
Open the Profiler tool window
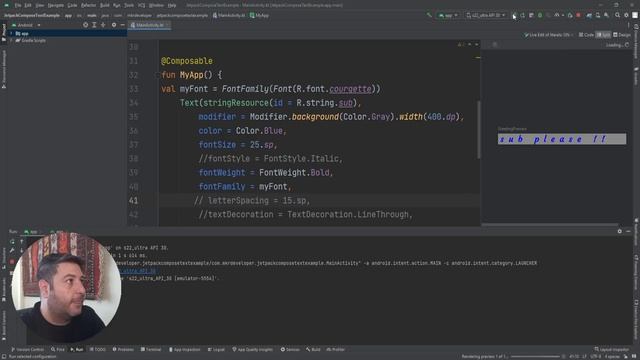pos(336,349)
